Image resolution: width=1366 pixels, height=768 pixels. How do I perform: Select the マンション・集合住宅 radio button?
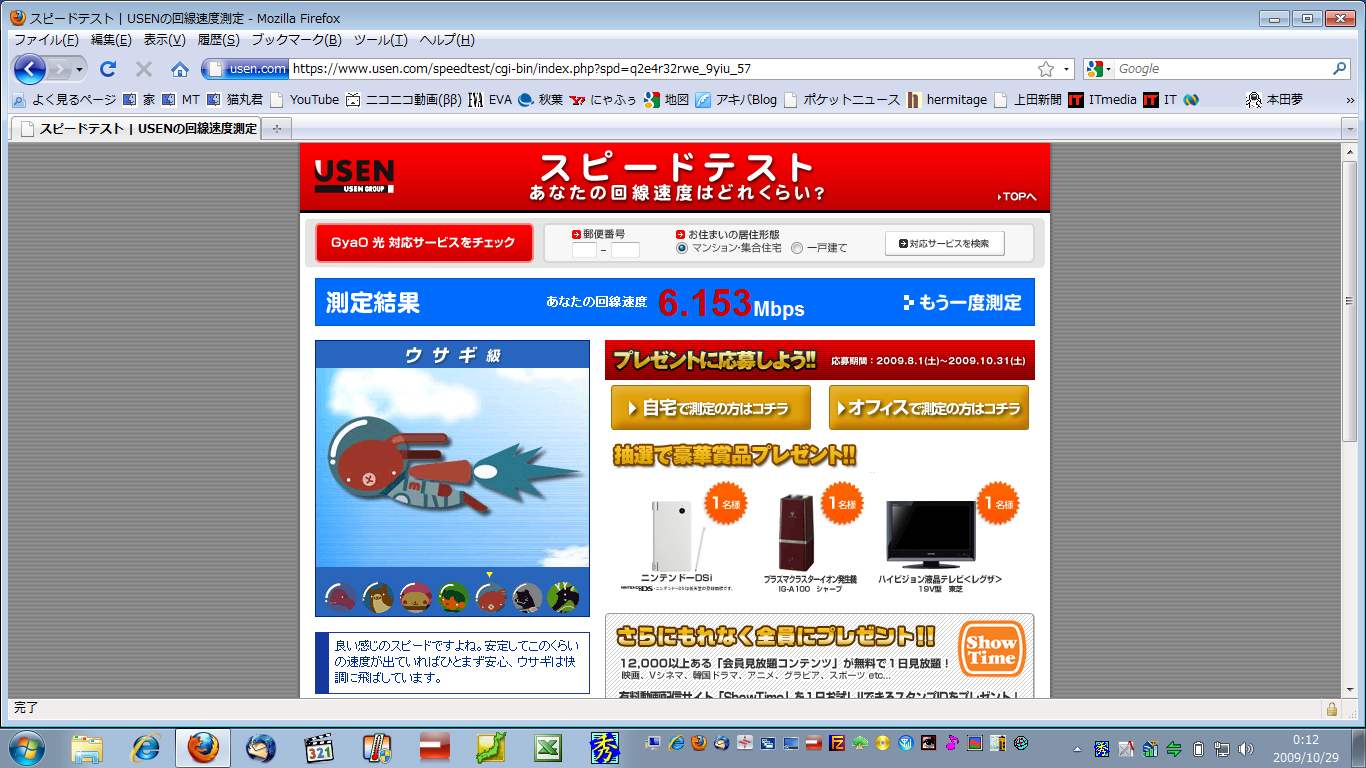click(682, 248)
